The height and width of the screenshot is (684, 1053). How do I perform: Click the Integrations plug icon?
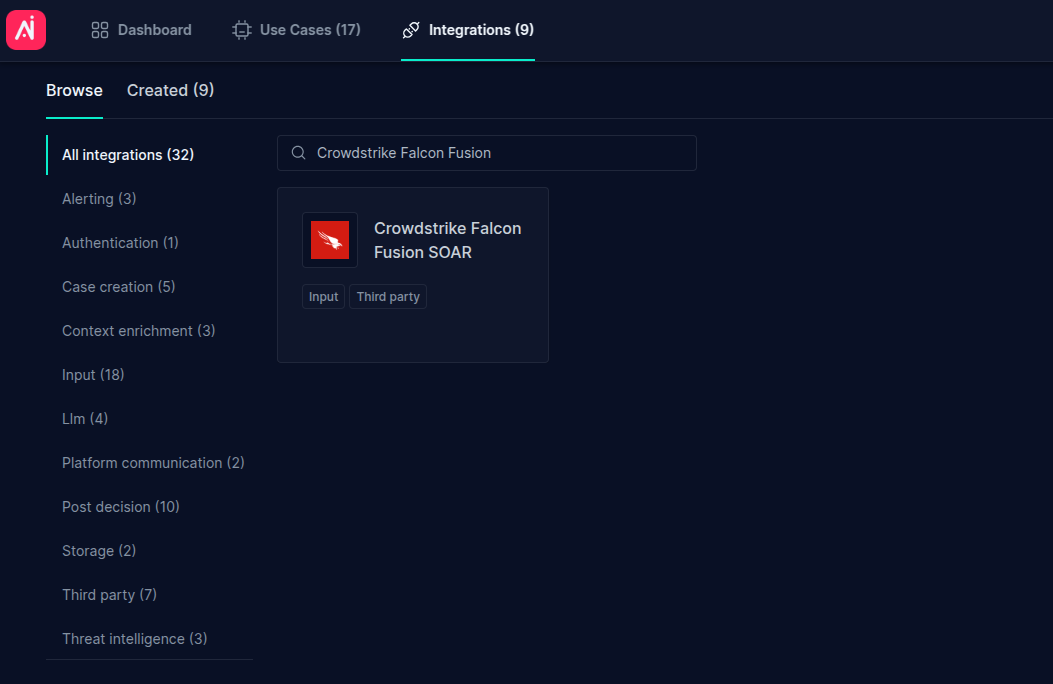[x=411, y=30]
